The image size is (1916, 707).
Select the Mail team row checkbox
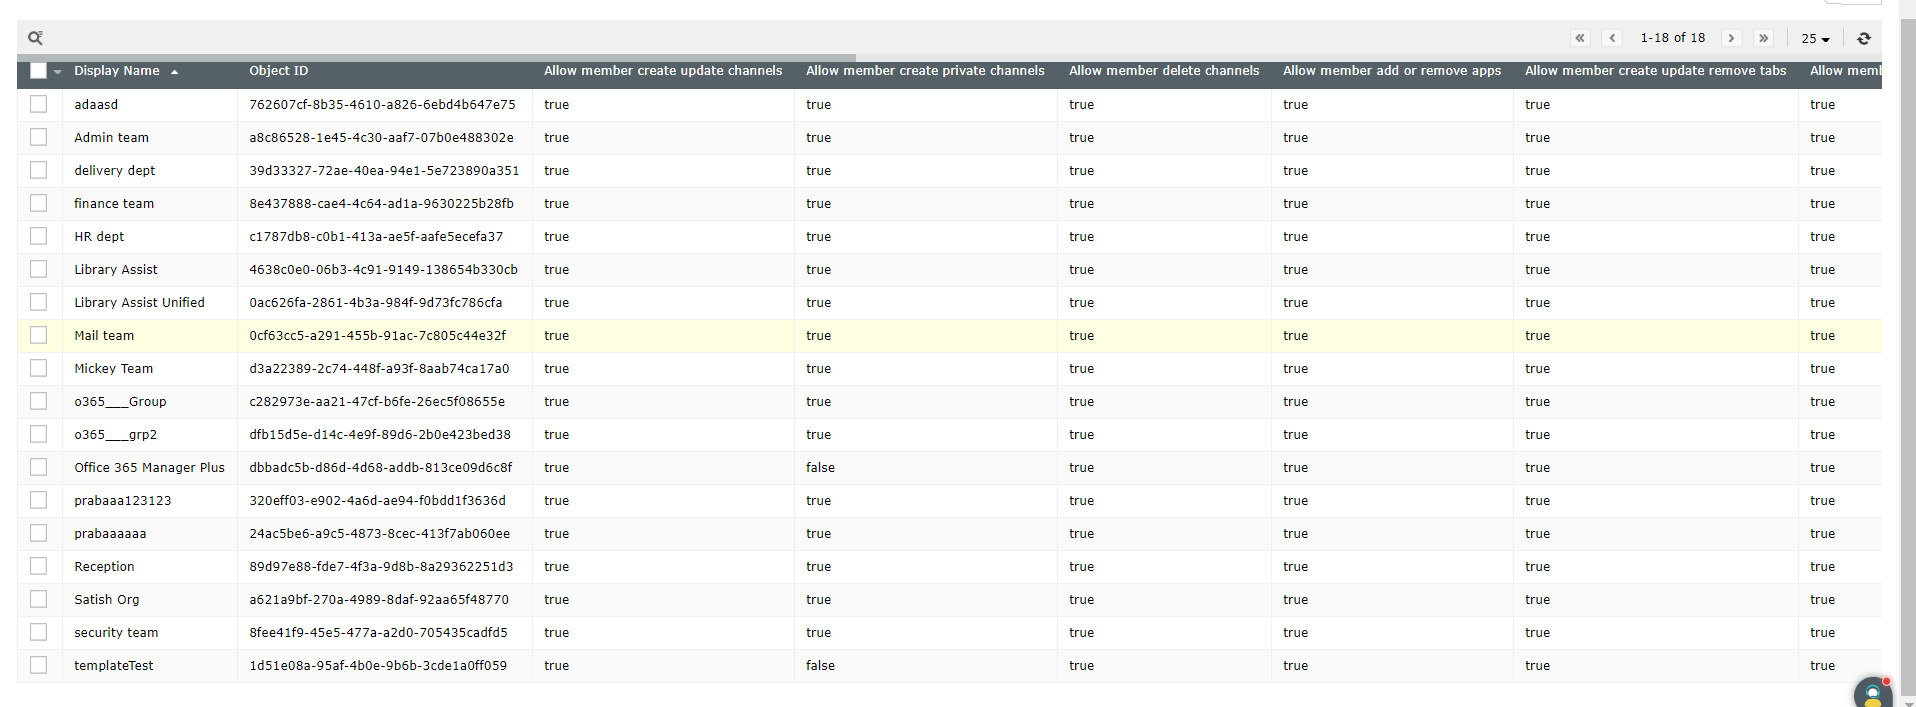(38, 335)
